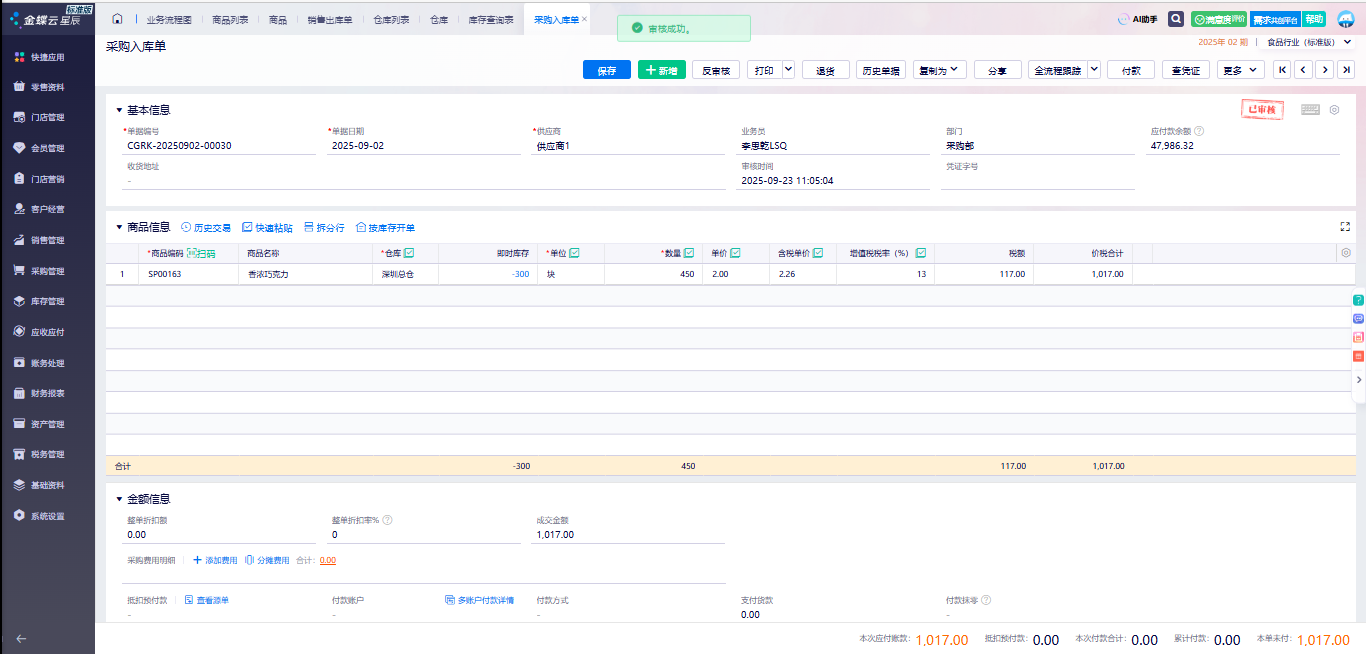Switch to the 库存查询表 tab
Viewport: 1366px width, 654px height.
tap(491, 19)
